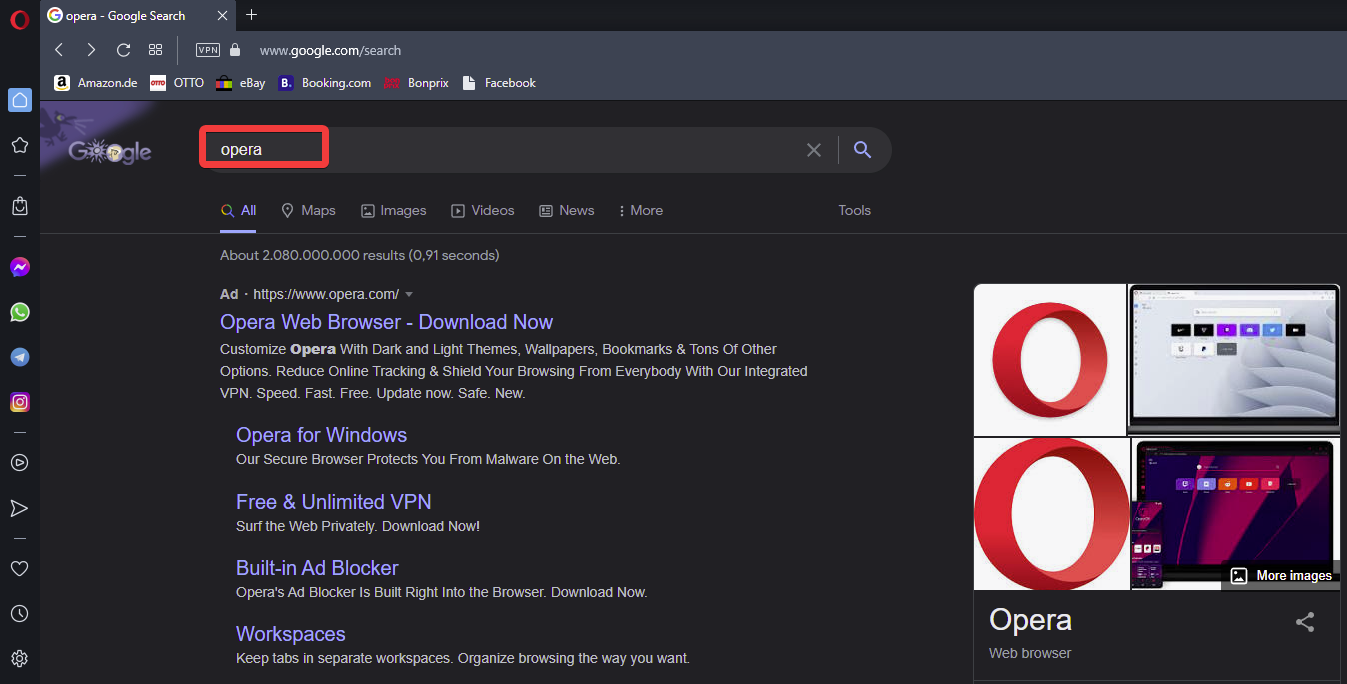1347x684 pixels.
Task: Open WhatsApp in the sidebar
Action: (19, 312)
